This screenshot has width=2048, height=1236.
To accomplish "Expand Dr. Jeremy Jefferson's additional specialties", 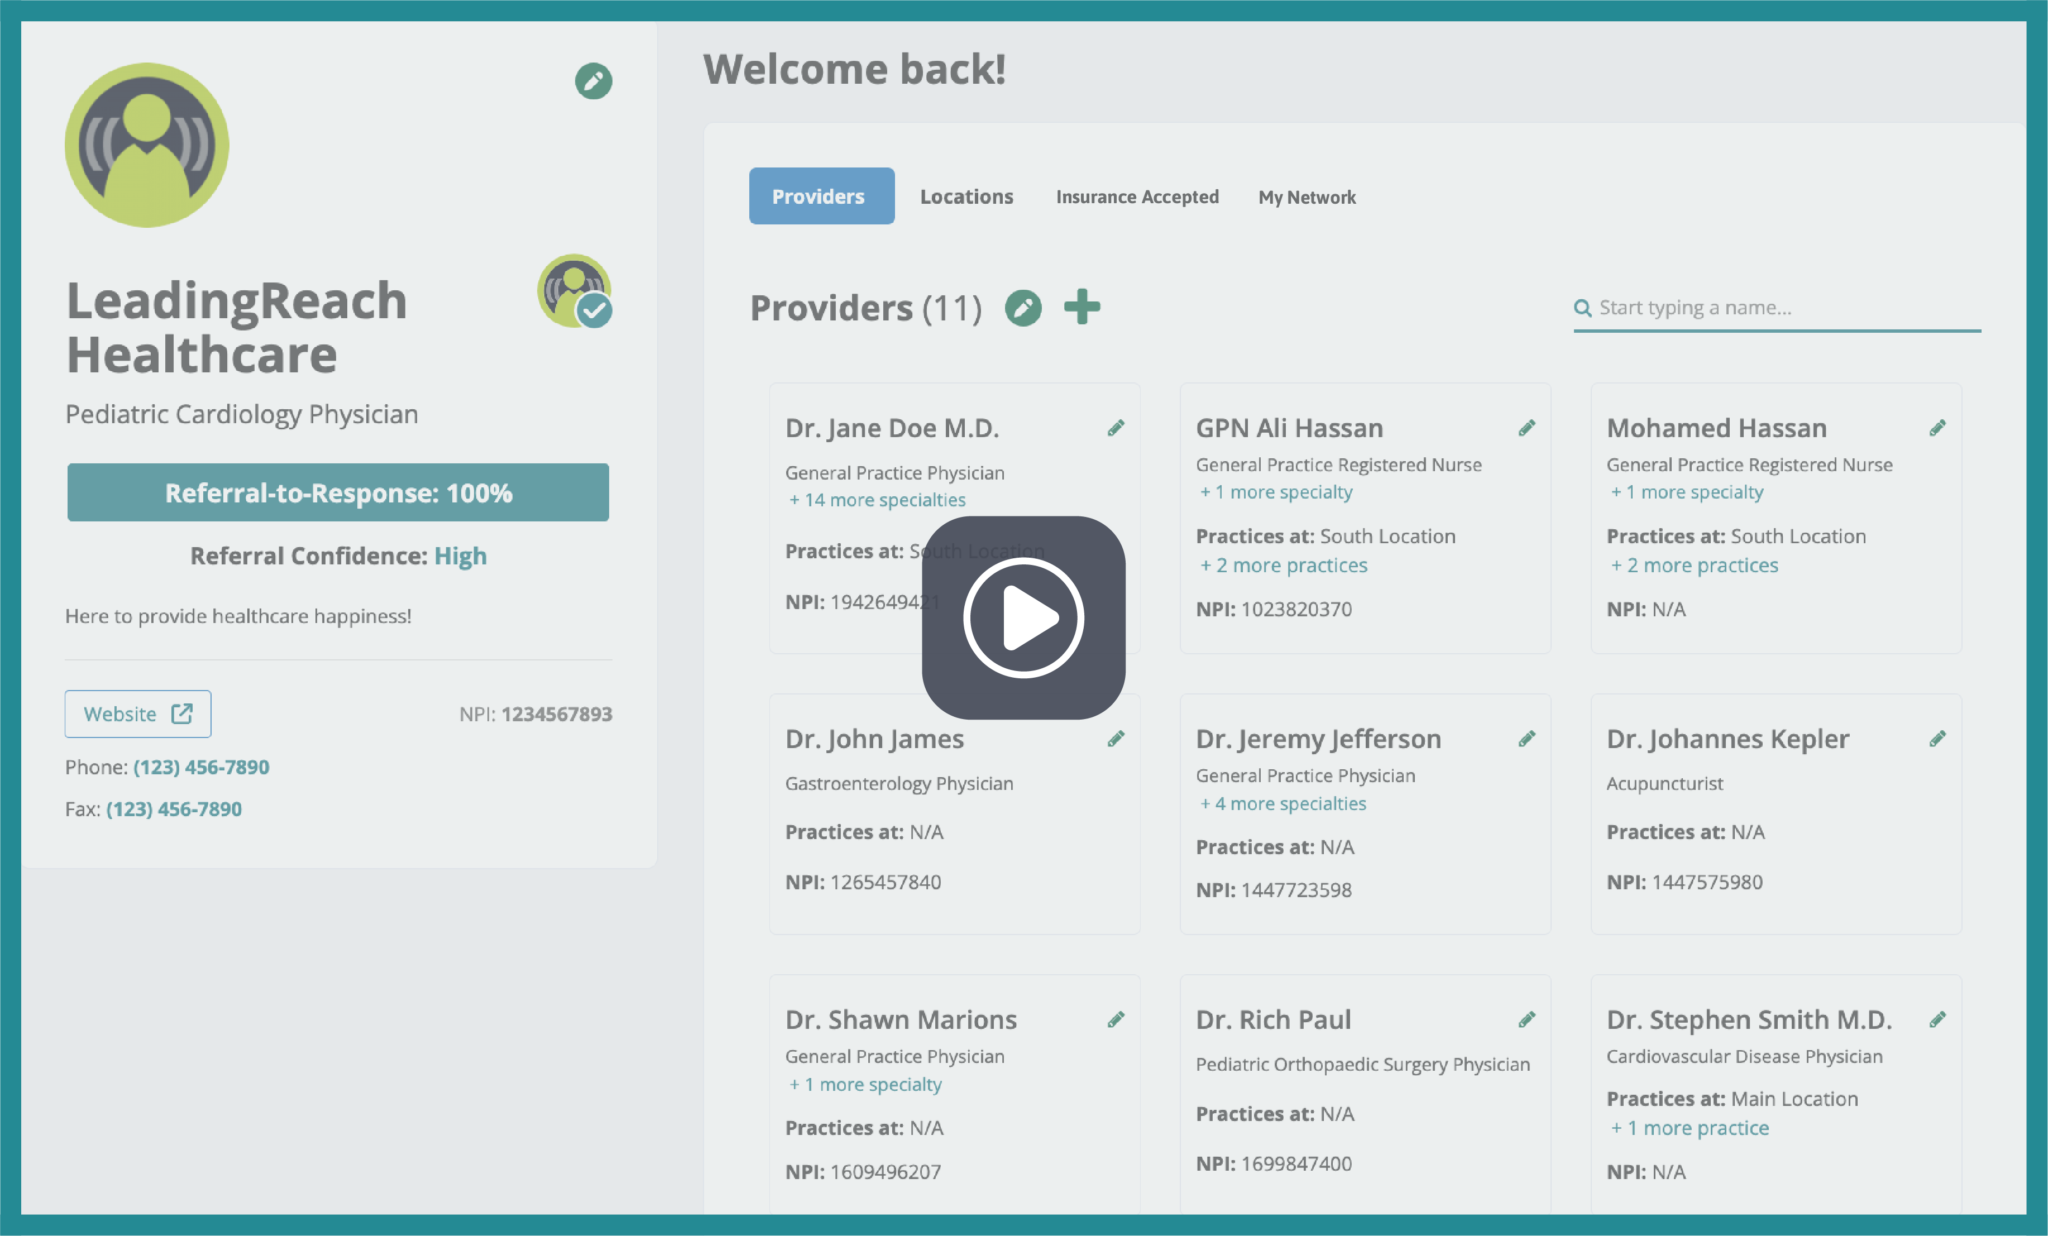I will click(1282, 803).
